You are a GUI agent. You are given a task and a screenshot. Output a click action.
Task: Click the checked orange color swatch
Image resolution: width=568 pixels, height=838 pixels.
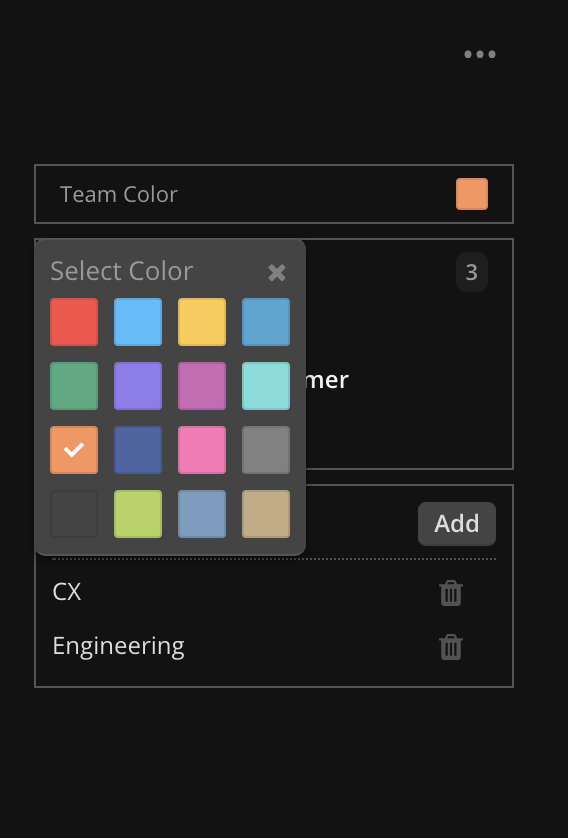74,450
